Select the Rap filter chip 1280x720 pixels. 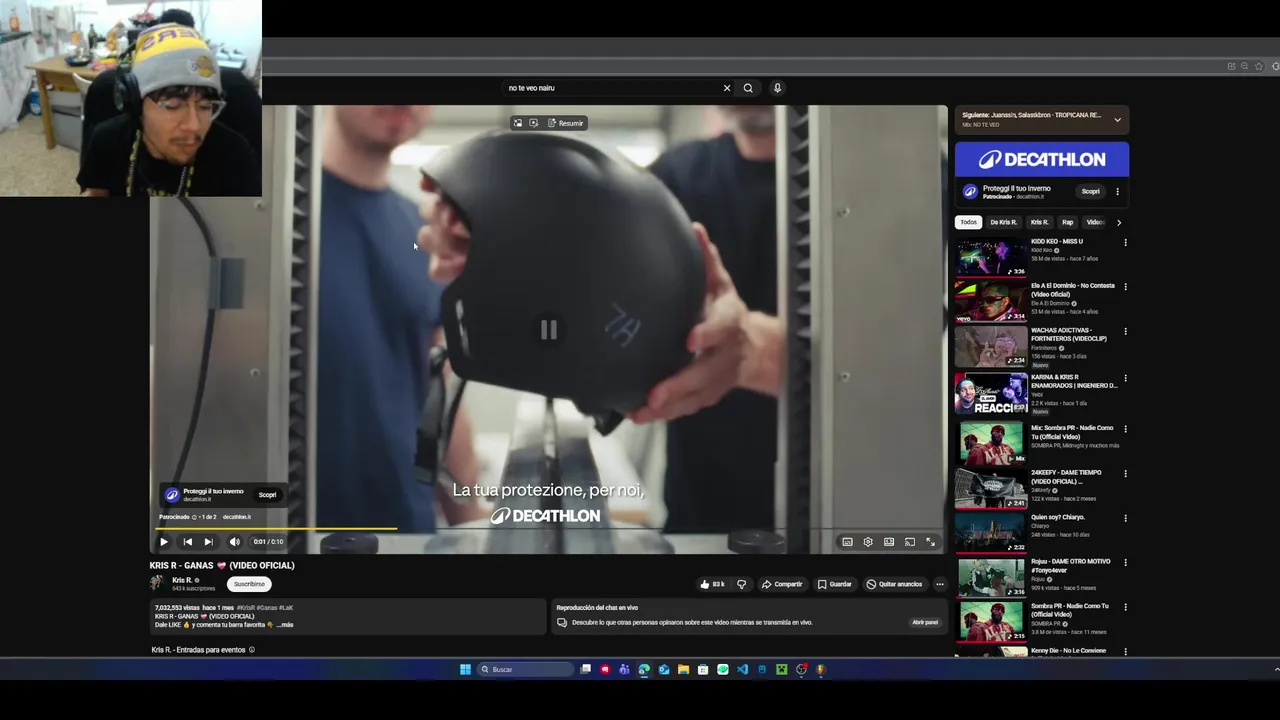(1067, 222)
